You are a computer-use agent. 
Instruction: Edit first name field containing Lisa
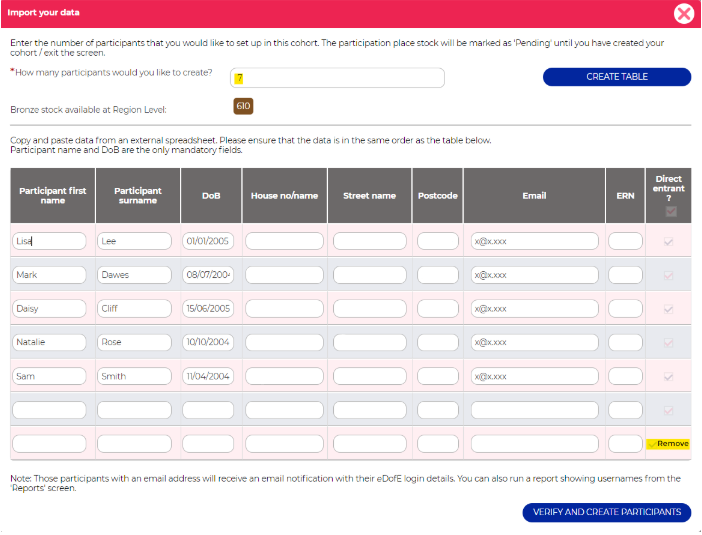point(49,241)
